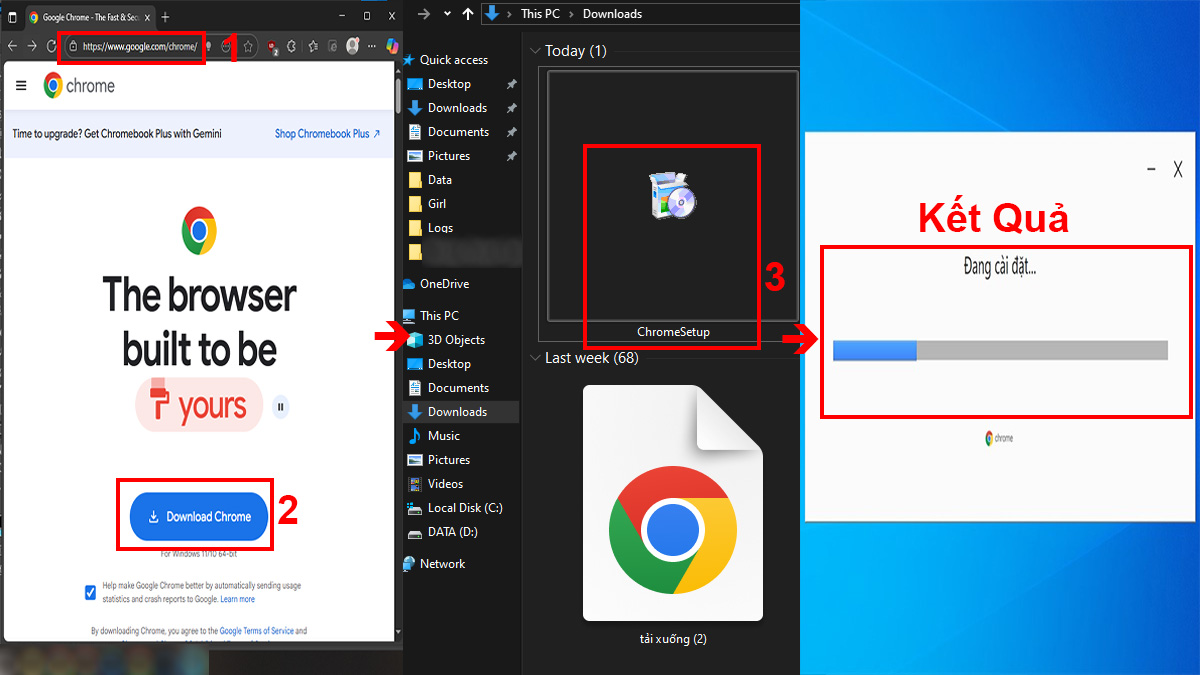Open the tab actions menu icon
The width and height of the screenshot is (1200, 675).
coord(12,17)
